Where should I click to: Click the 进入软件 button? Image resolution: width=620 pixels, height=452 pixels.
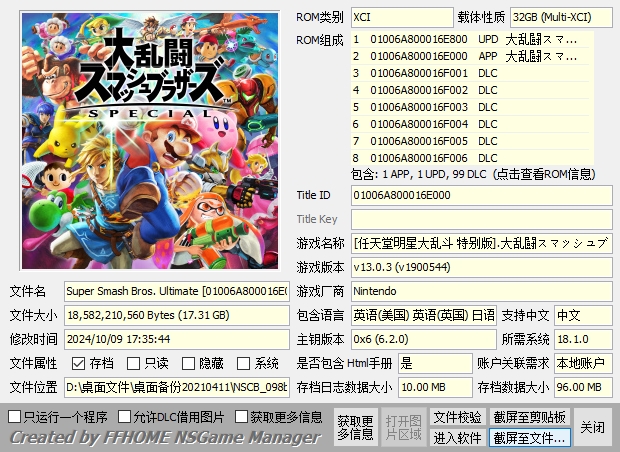(x=457, y=437)
